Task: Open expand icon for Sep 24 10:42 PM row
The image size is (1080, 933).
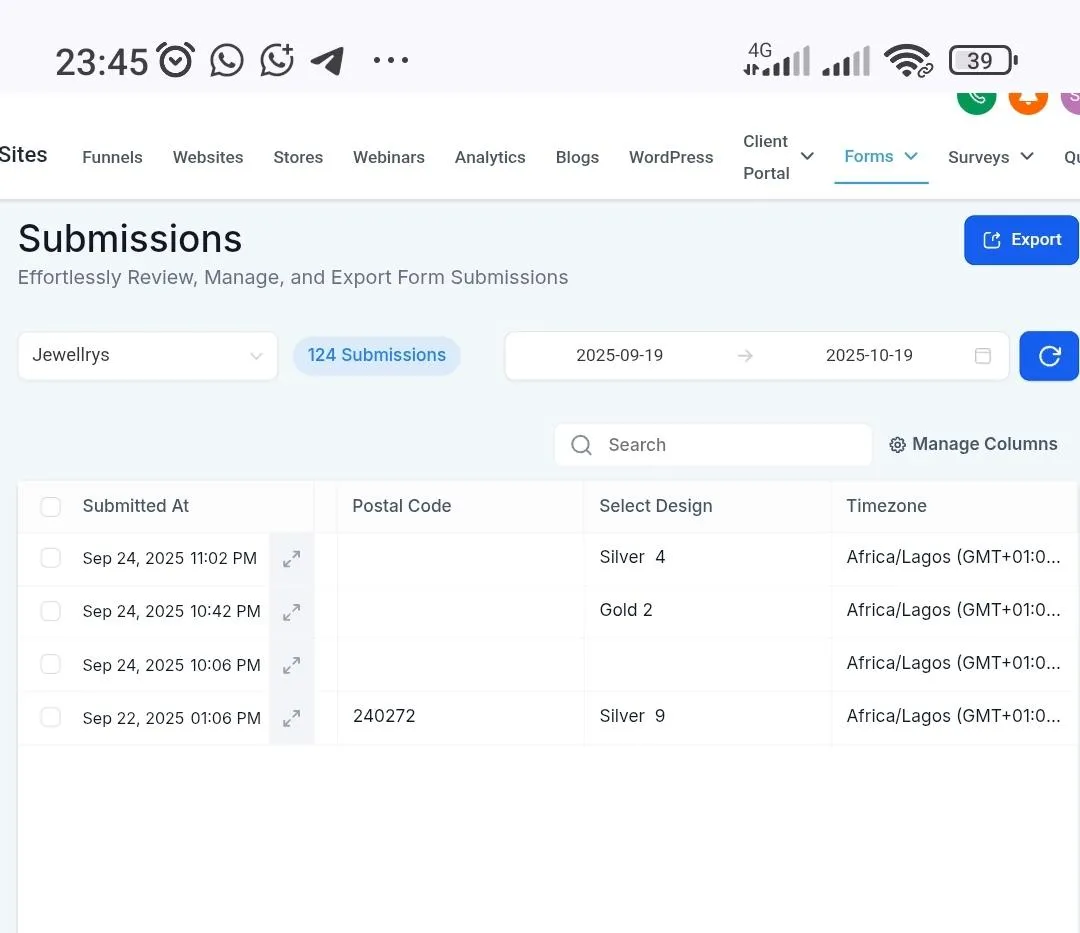Action: (x=291, y=611)
